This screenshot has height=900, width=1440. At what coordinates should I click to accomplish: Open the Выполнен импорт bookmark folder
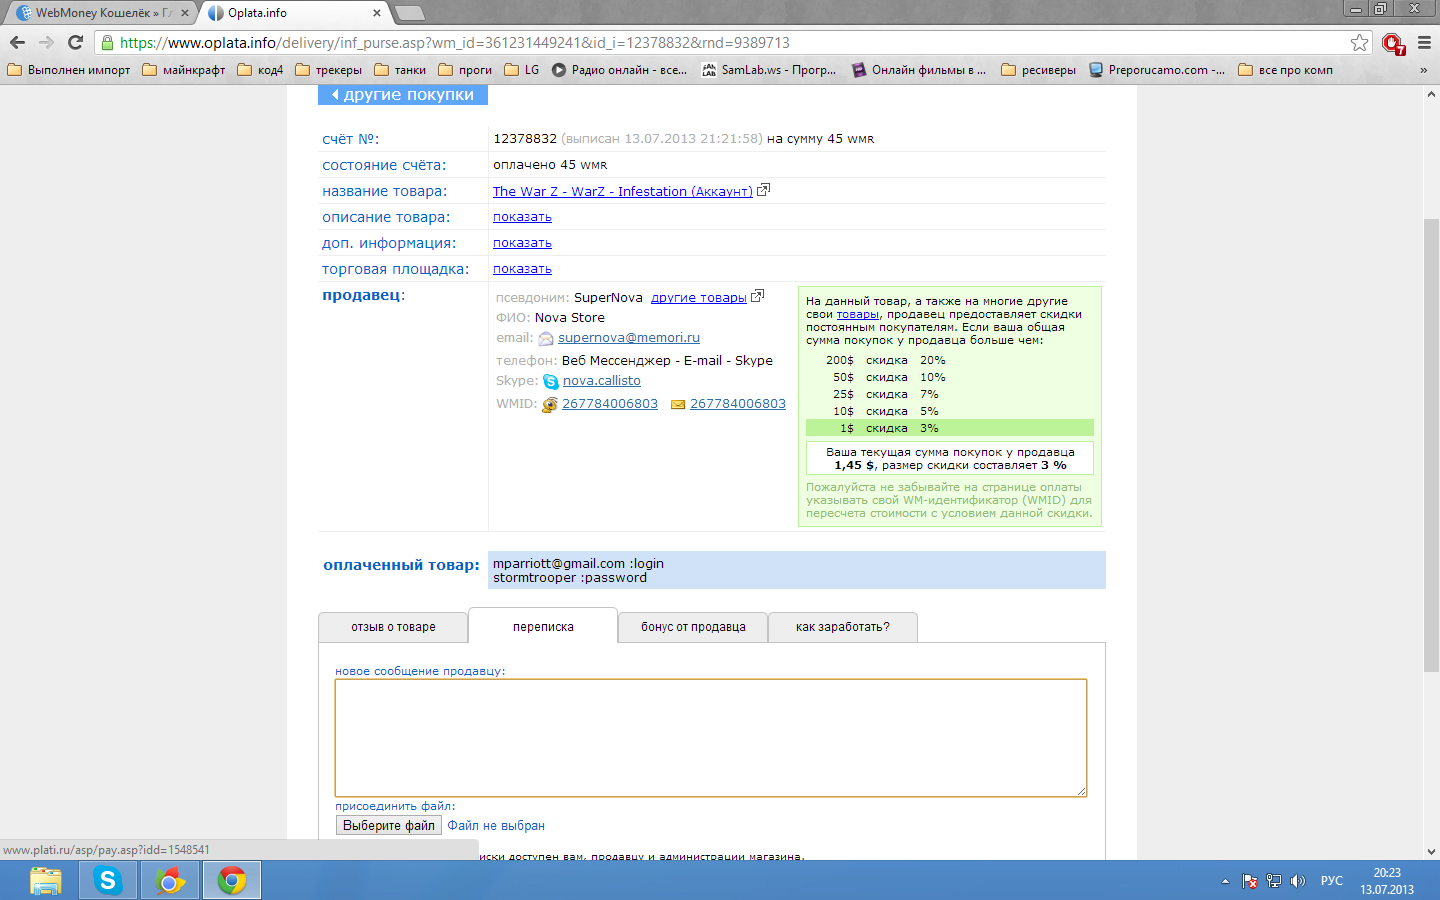(x=69, y=70)
